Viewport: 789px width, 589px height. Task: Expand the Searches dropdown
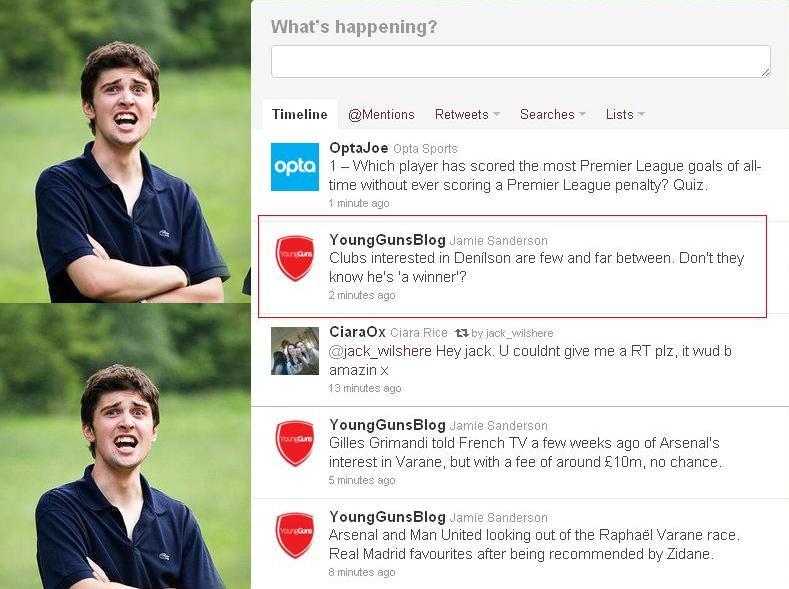[x=553, y=115]
